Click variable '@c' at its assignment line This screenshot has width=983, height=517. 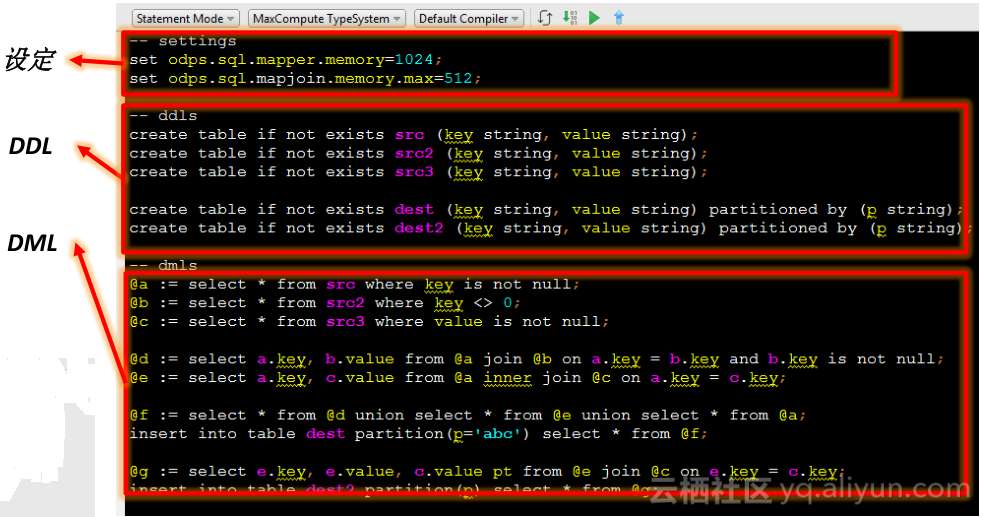[139, 322]
